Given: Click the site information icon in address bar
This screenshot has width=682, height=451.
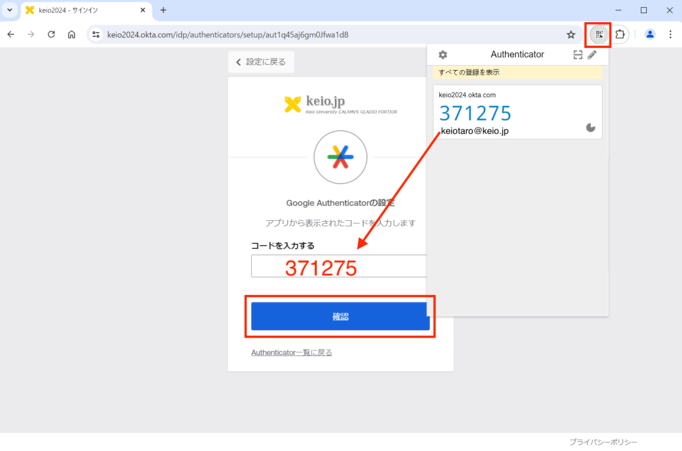Looking at the screenshot, I should click(x=96, y=34).
